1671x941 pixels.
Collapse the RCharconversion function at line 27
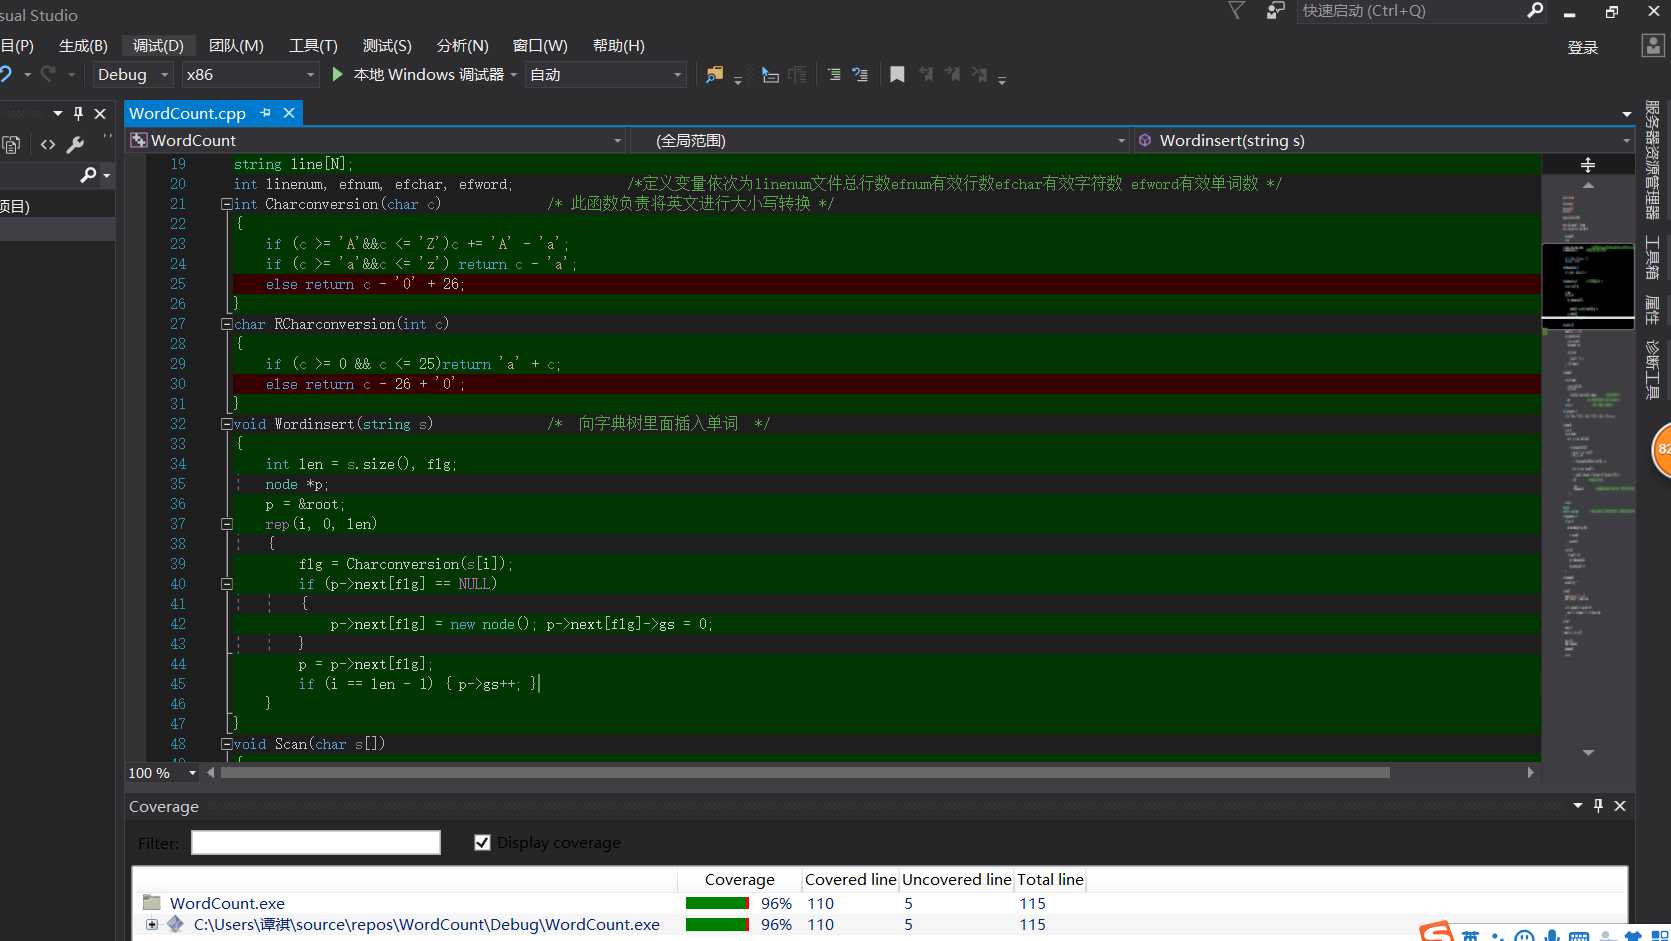[x=227, y=324]
